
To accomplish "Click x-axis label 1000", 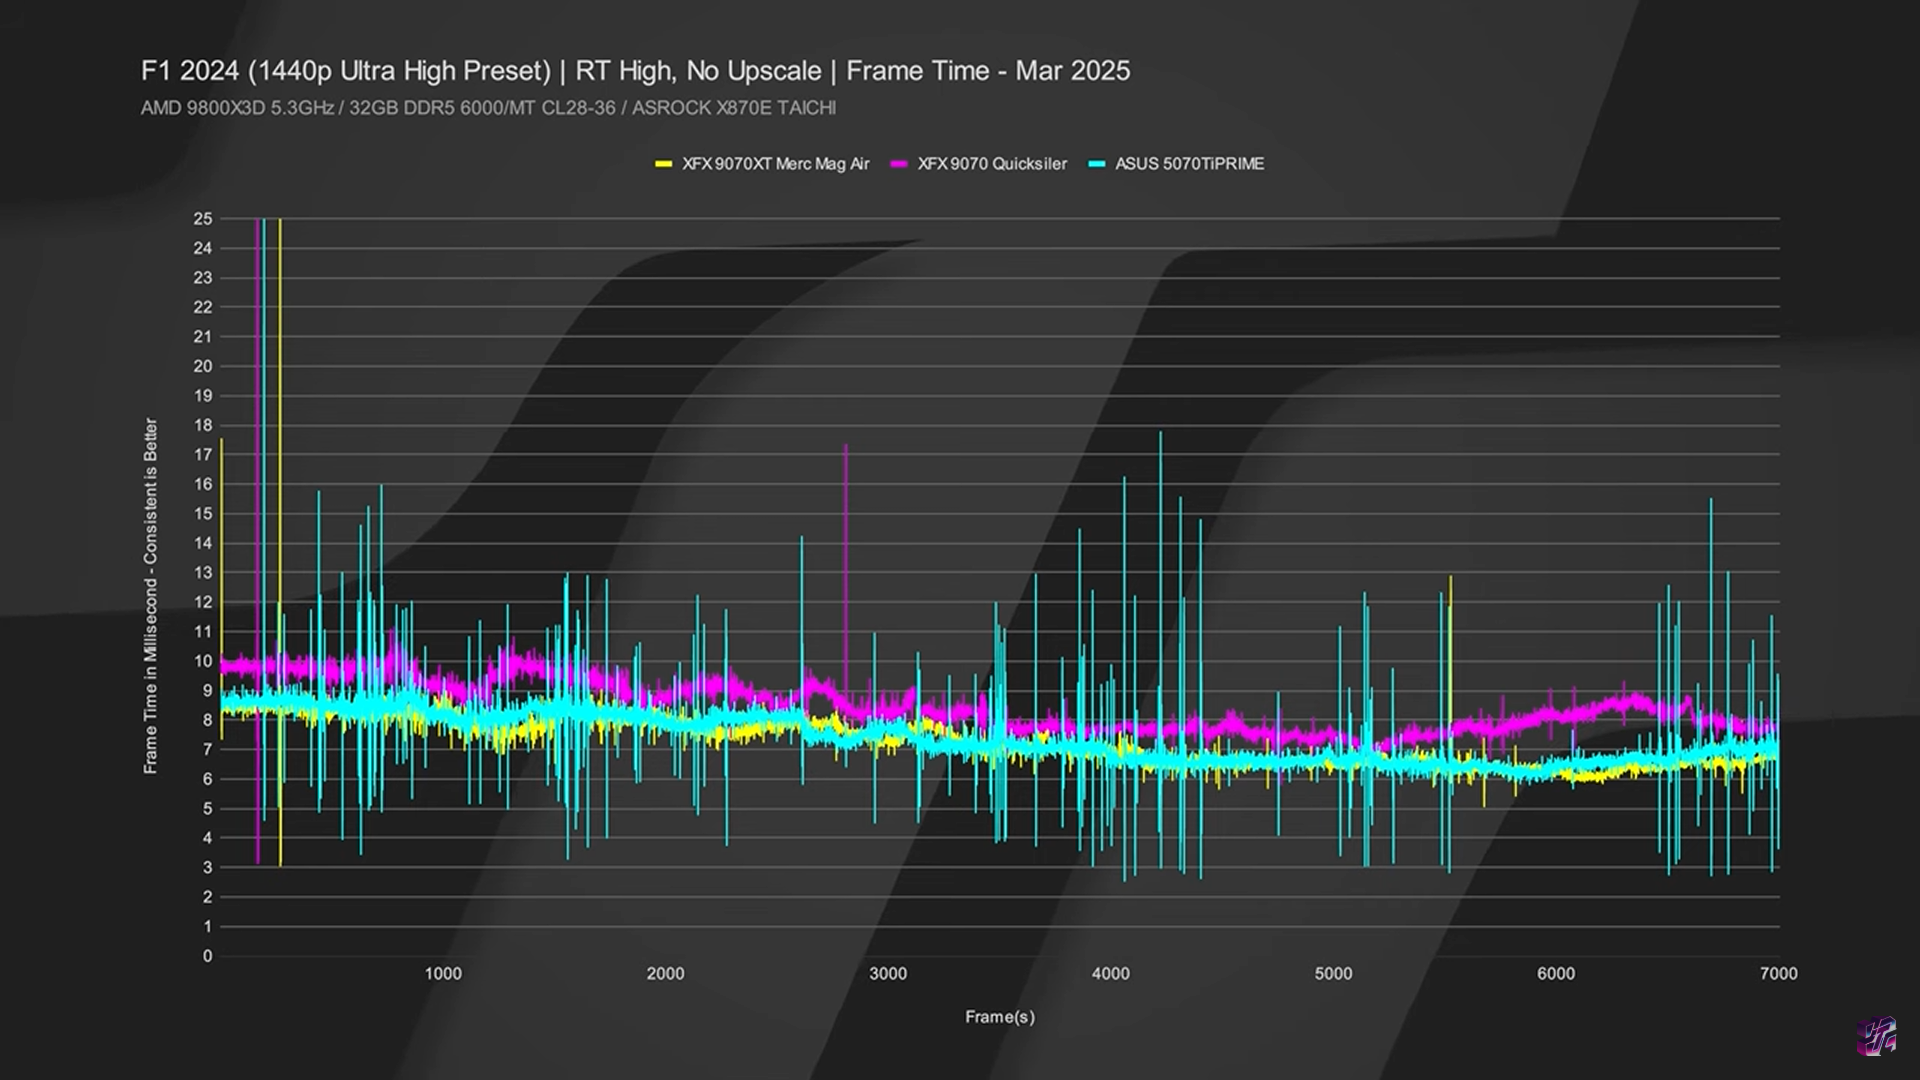I will pyautogui.click(x=443, y=974).
